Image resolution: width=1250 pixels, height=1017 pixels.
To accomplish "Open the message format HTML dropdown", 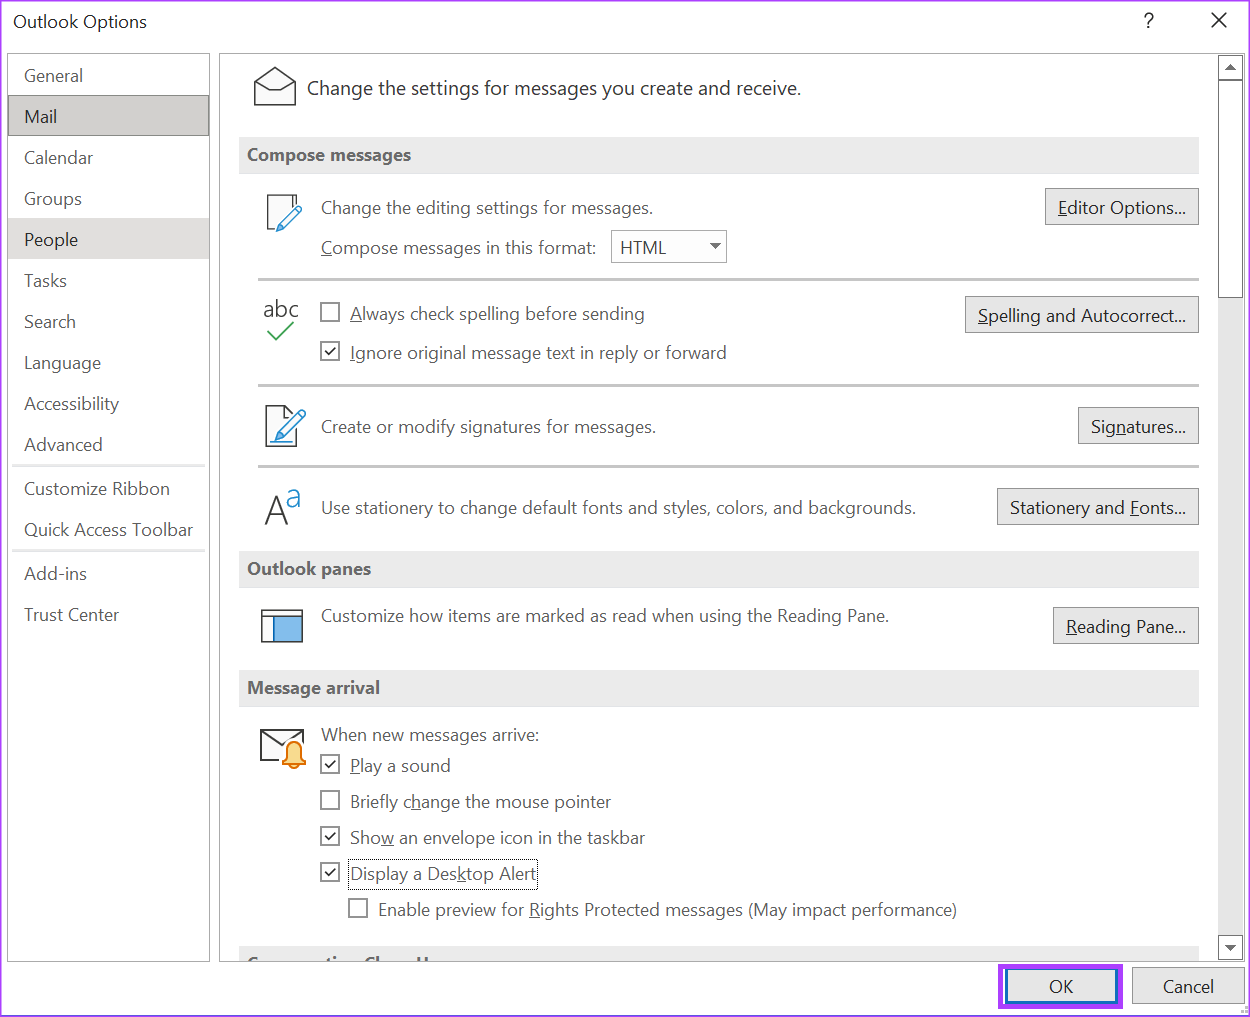I will pyautogui.click(x=668, y=247).
